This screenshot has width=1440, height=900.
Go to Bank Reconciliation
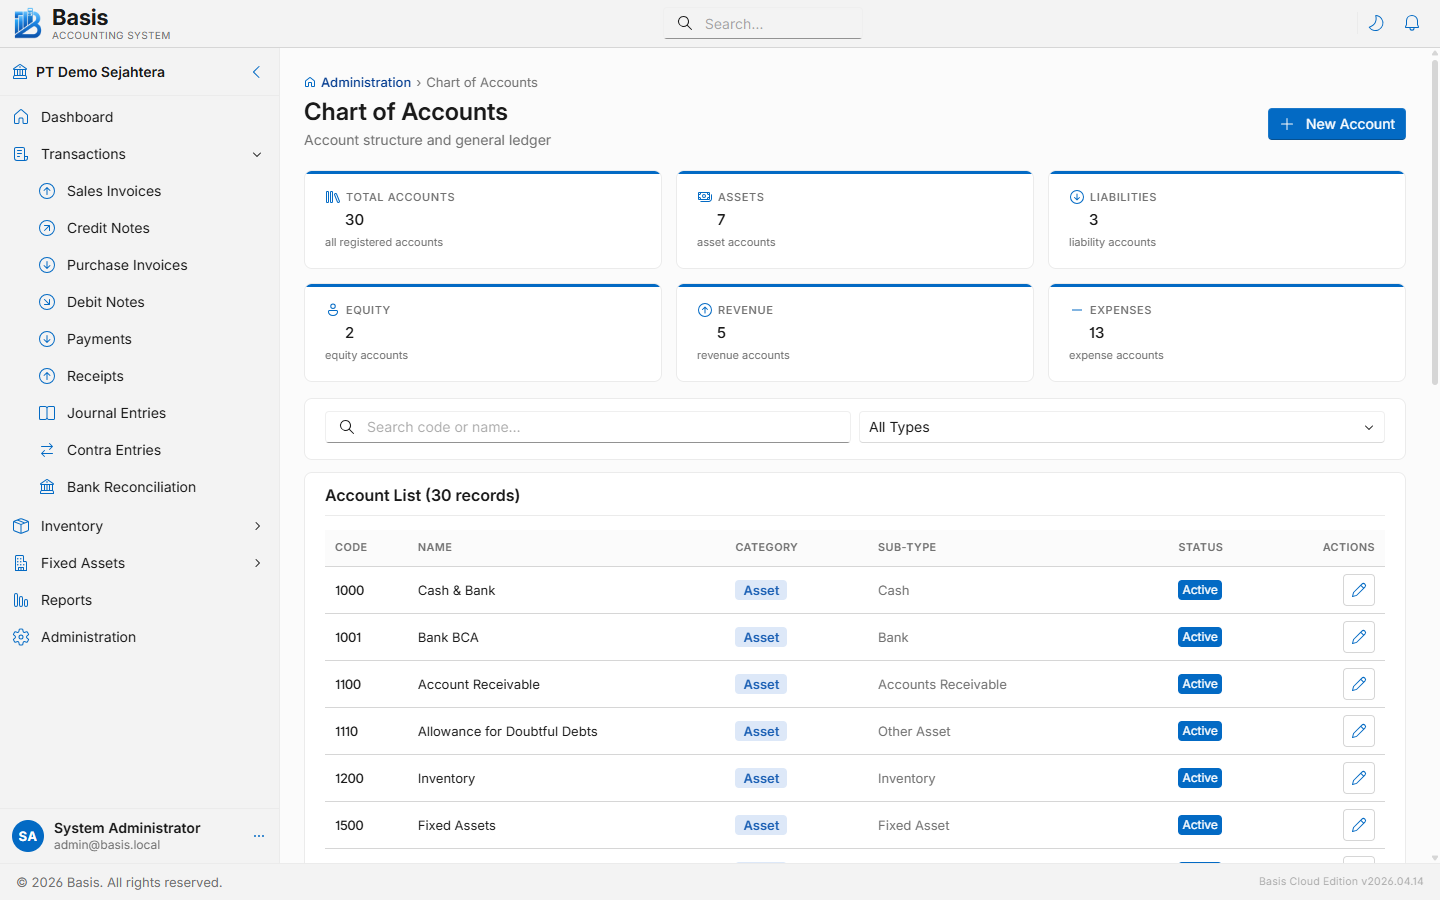tap(131, 486)
